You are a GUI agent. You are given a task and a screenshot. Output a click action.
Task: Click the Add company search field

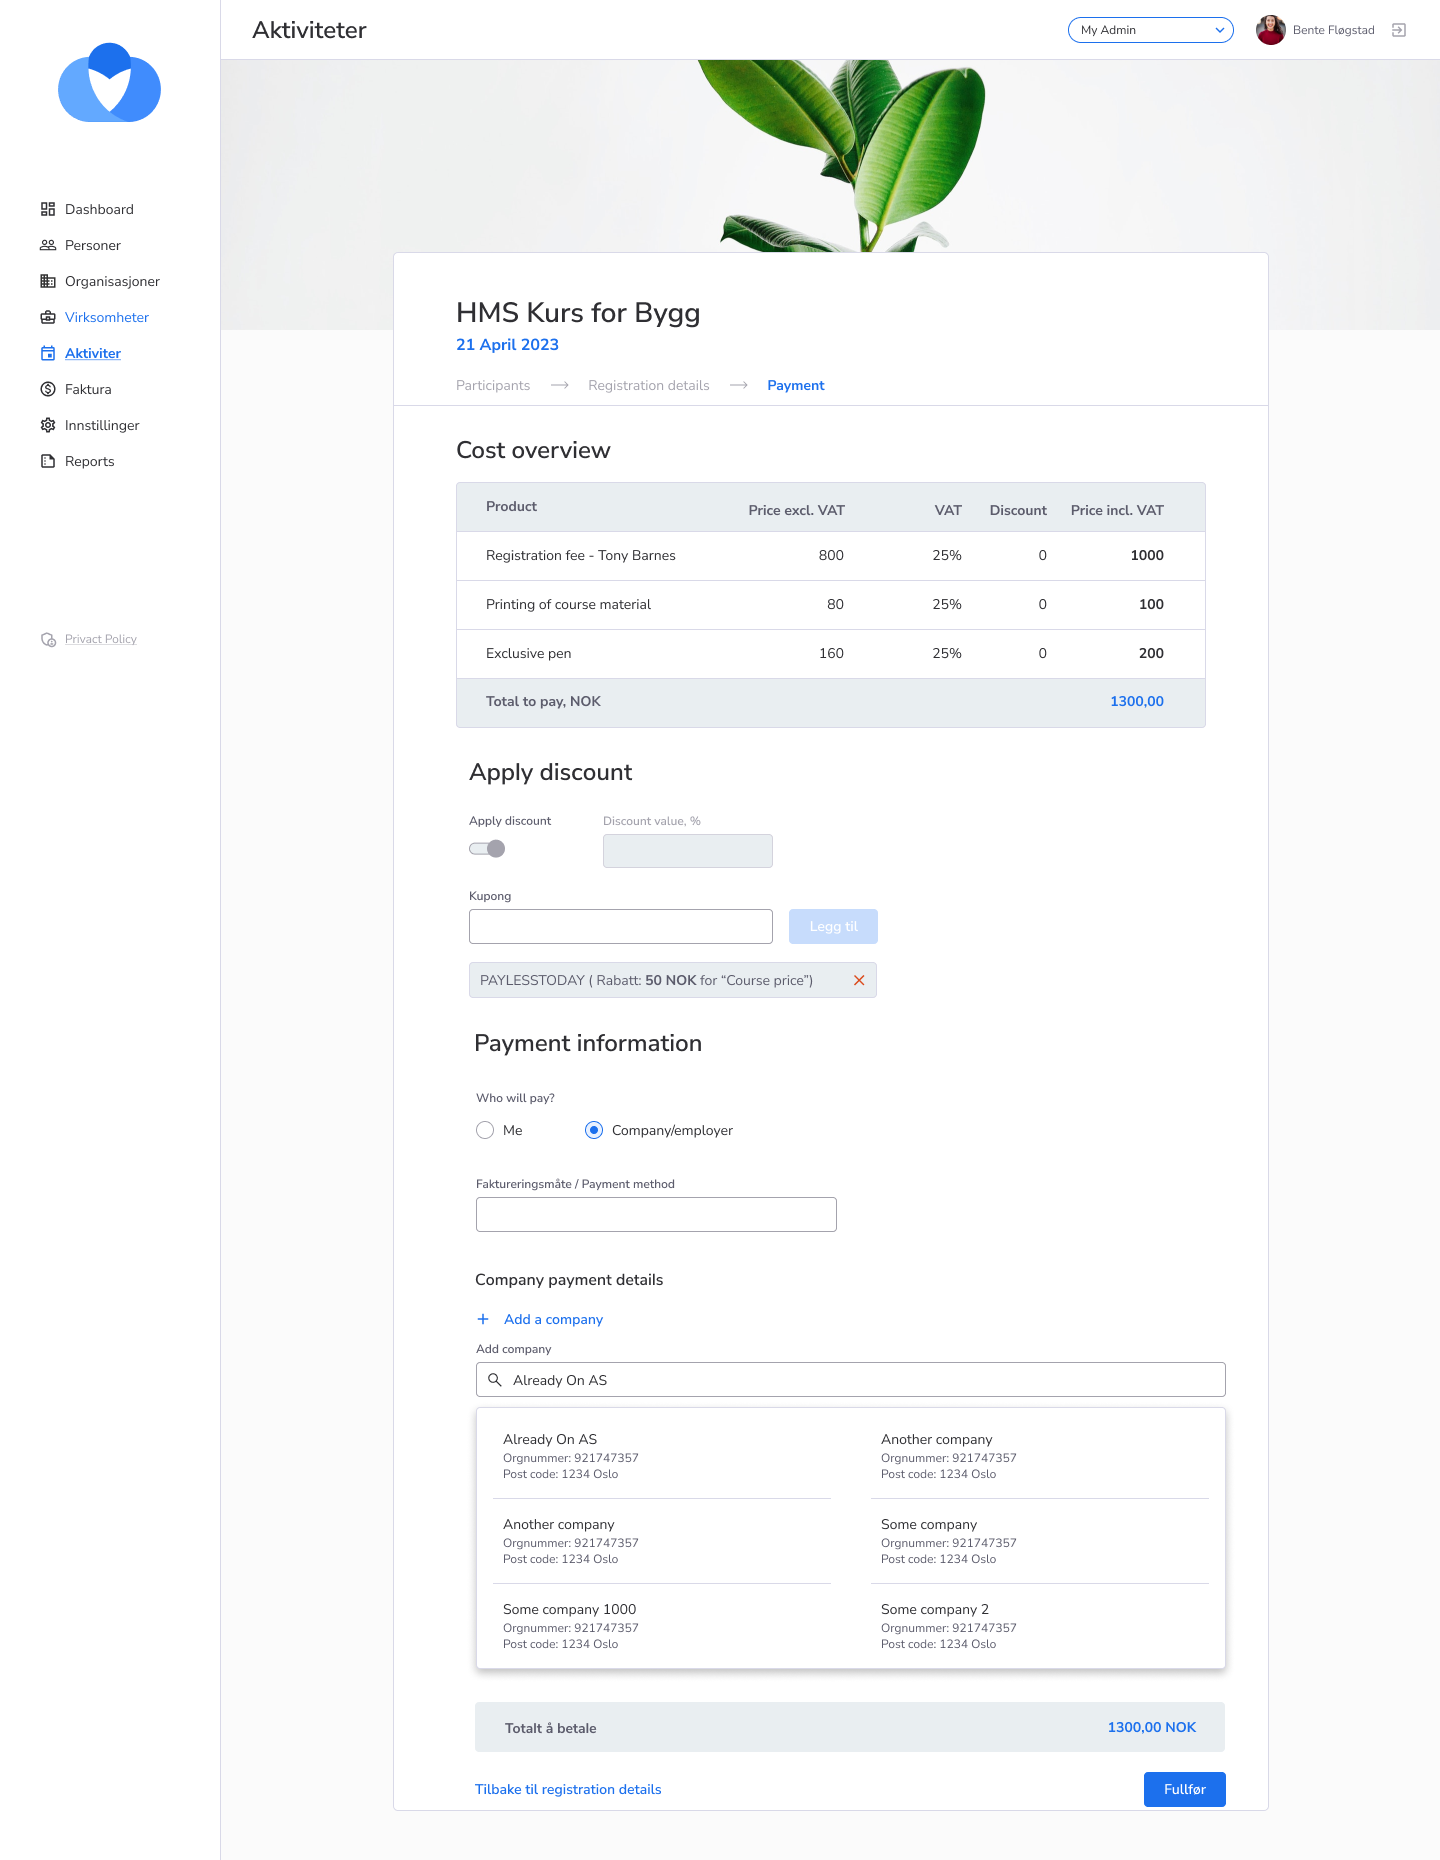[x=851, y=1380]
